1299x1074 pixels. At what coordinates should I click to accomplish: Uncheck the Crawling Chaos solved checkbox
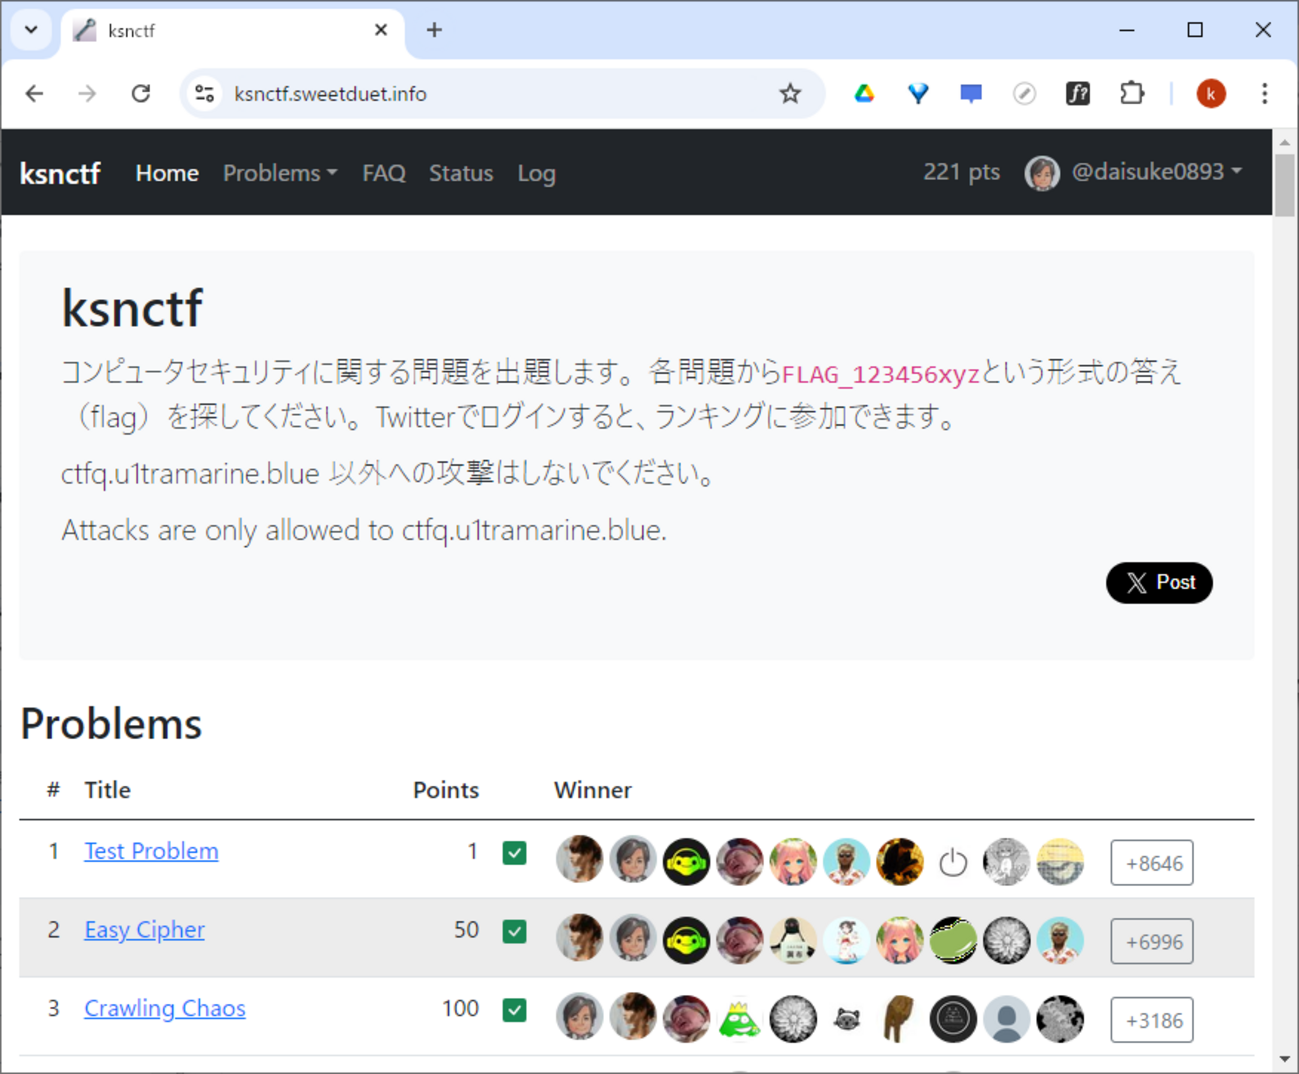click(x=514, y=1010)
